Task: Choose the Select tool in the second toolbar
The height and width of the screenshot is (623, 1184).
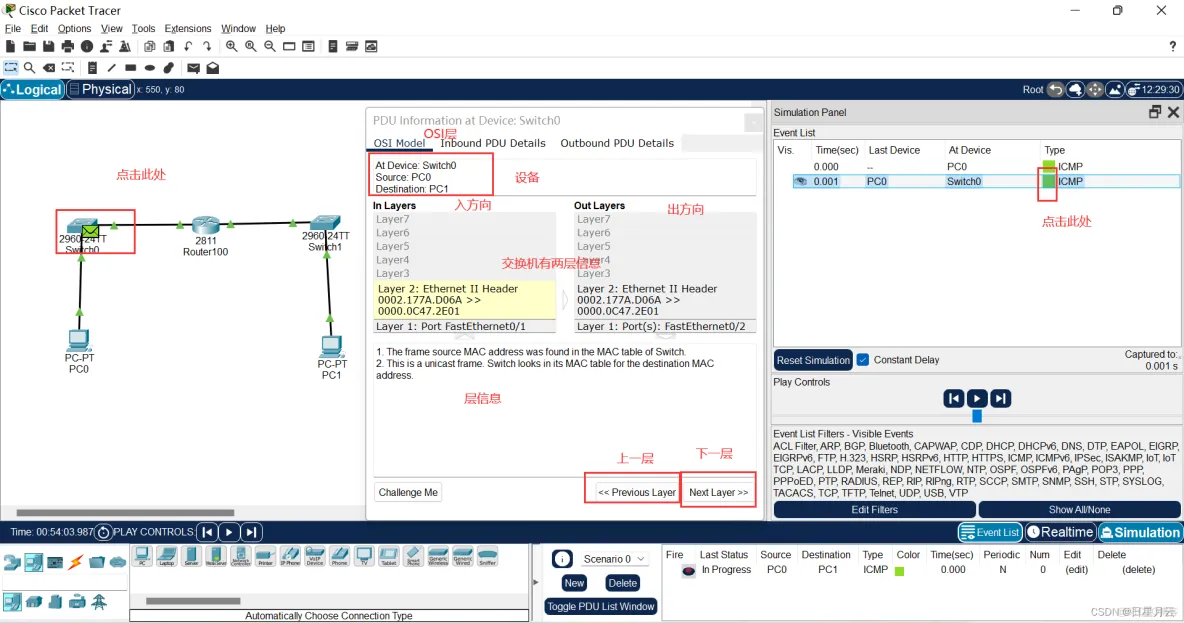Action: 11,68
